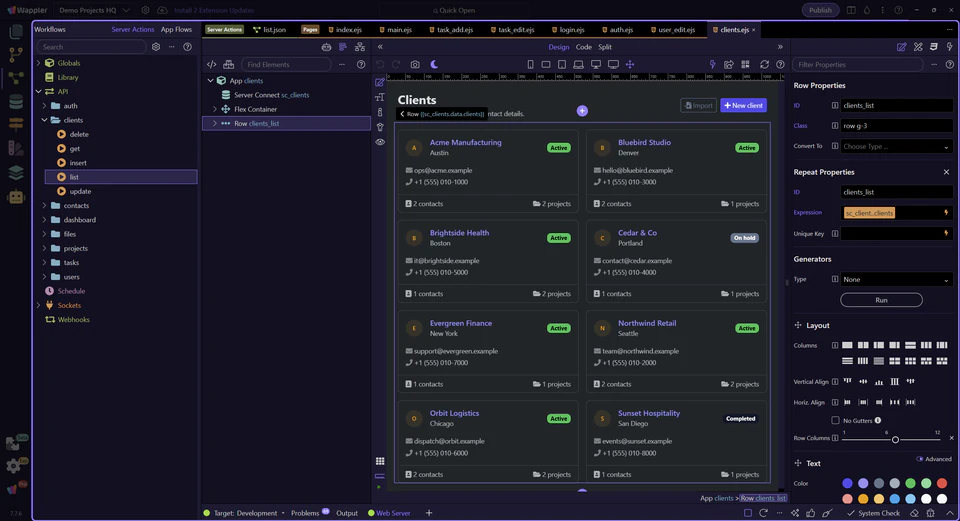Expand the contacts folder

click(44, 206)
